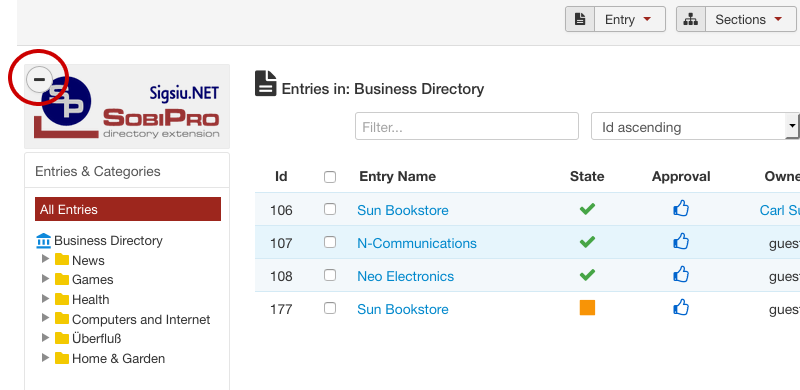Click orange state square for entry 177
Image resolution: width=800 pixels, height=390 pixels.
[587, 308]
